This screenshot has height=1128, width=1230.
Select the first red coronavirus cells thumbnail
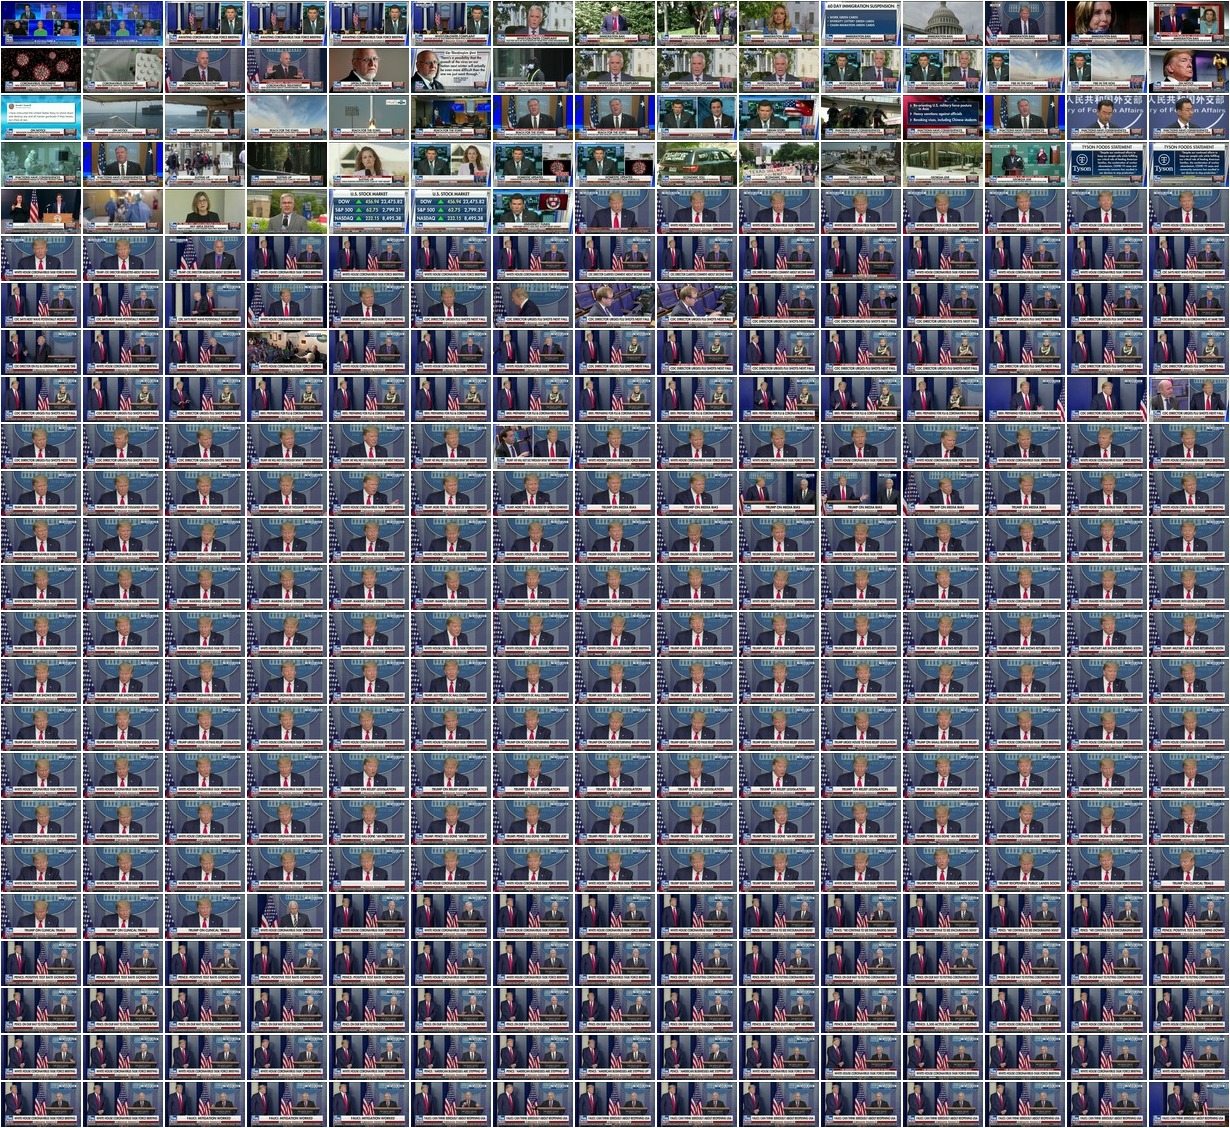[40, 70]
